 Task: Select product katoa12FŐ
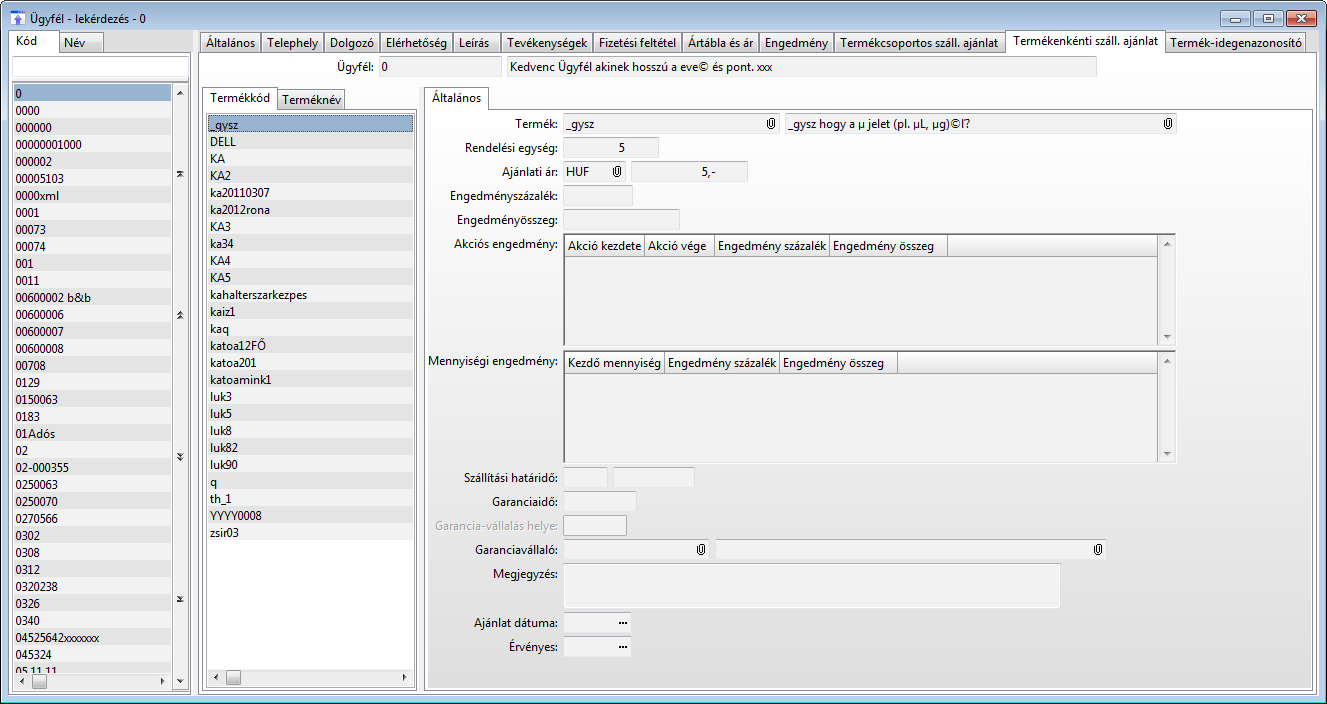pyautogui.click(x=310, y=345)
